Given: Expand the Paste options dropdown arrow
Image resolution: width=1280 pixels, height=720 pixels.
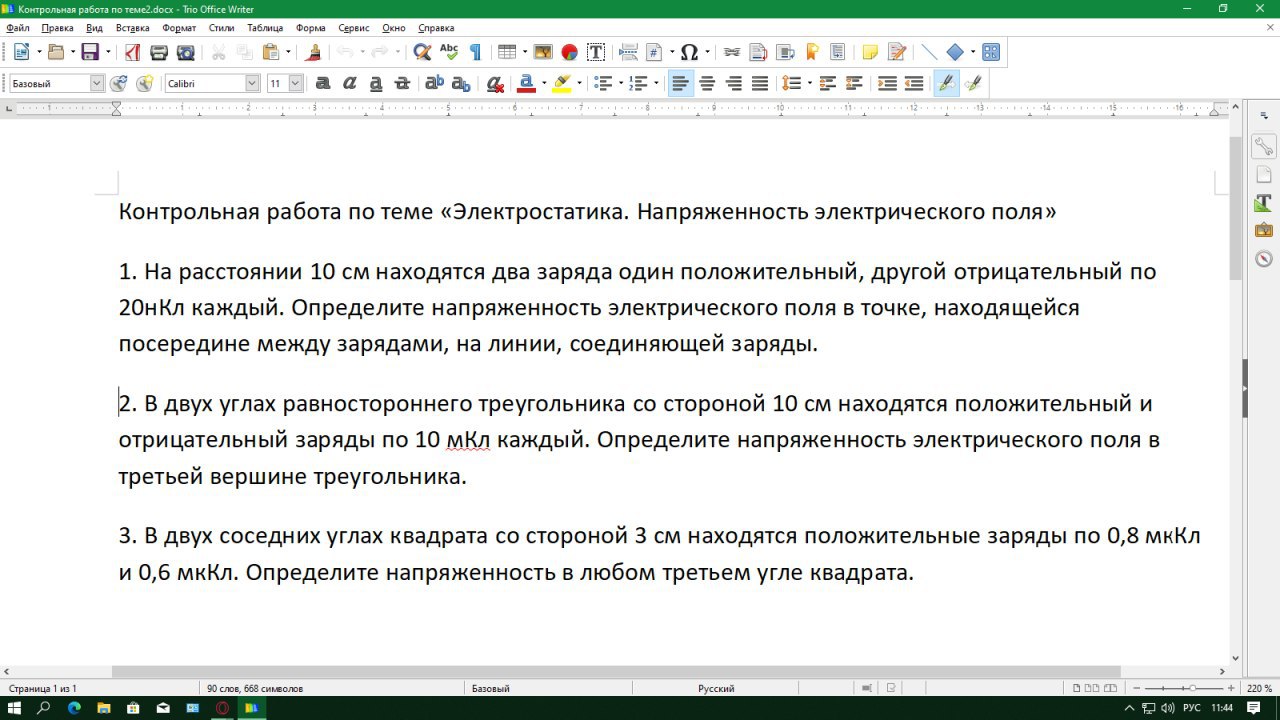Looking at the screenshot, I should (288, 52).
